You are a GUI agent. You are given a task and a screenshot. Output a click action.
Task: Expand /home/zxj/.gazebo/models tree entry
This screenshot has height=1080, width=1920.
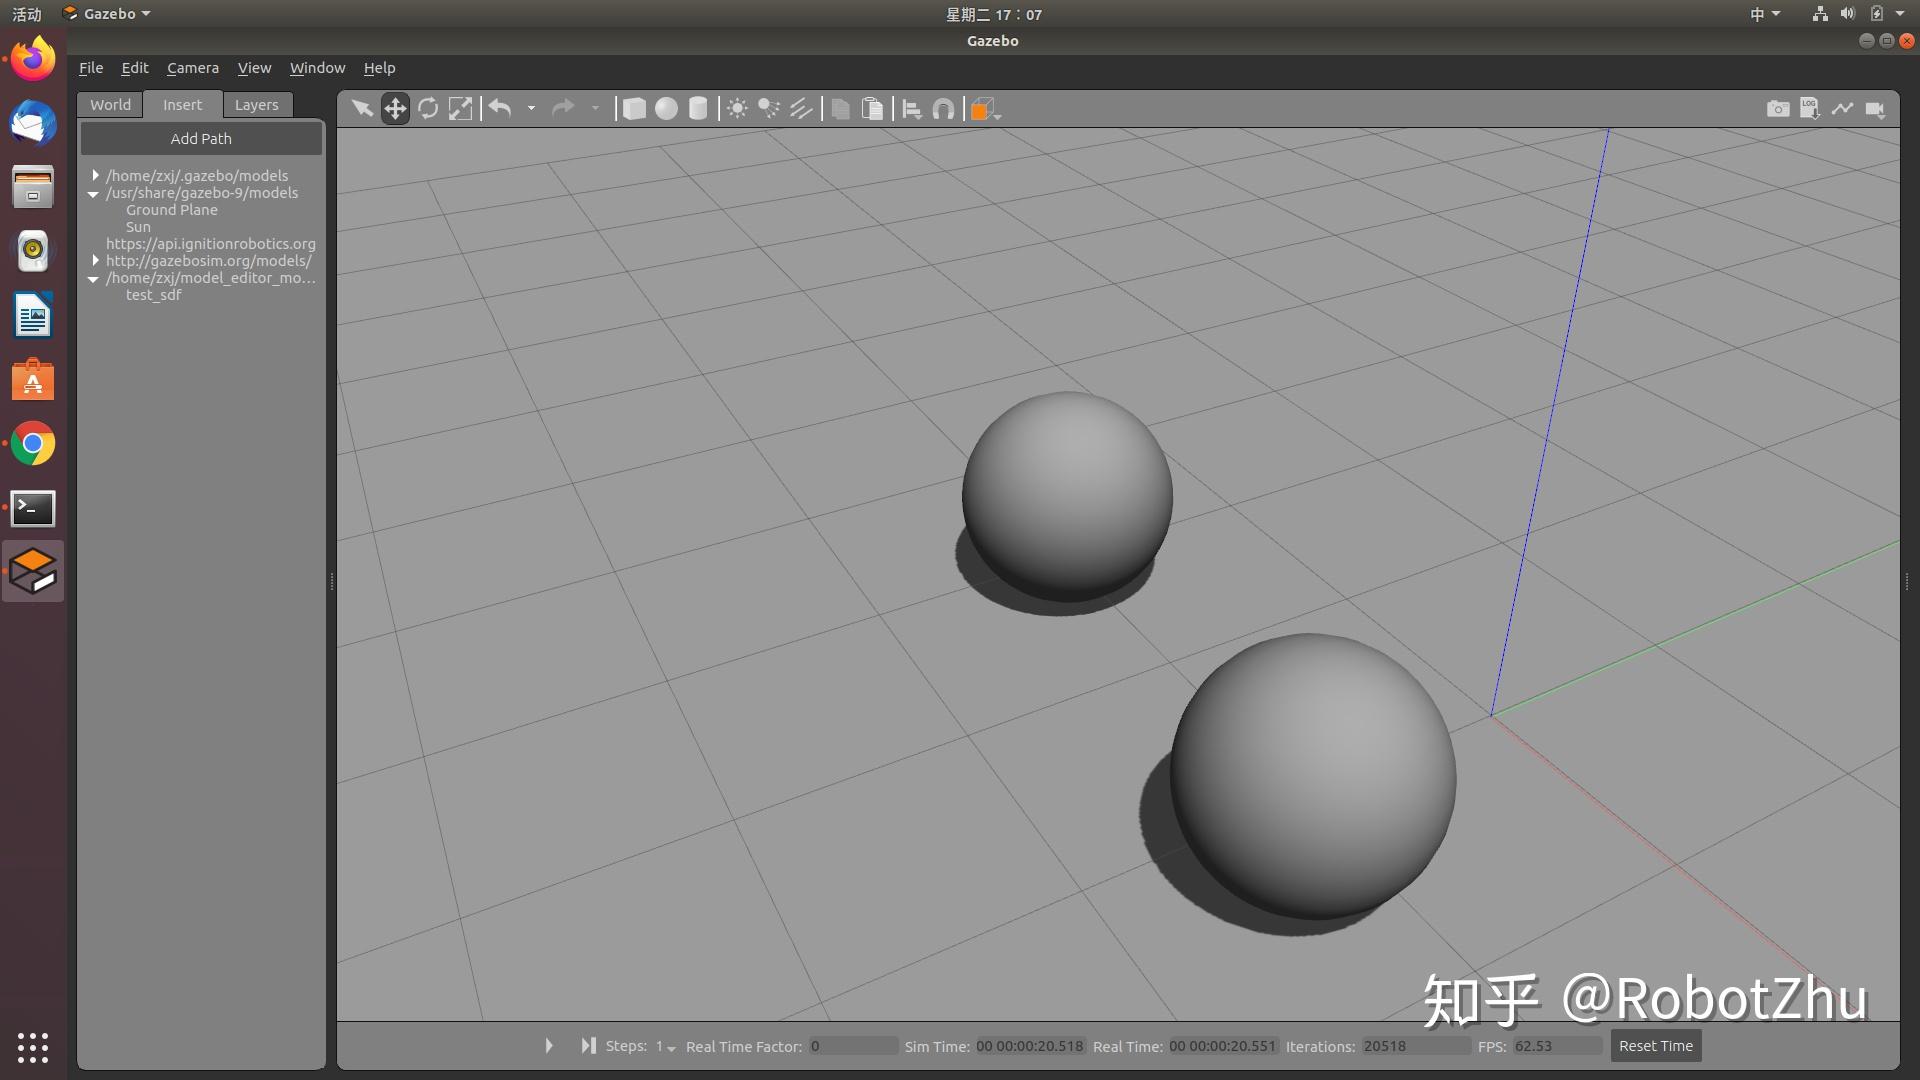tap(96, 175)
